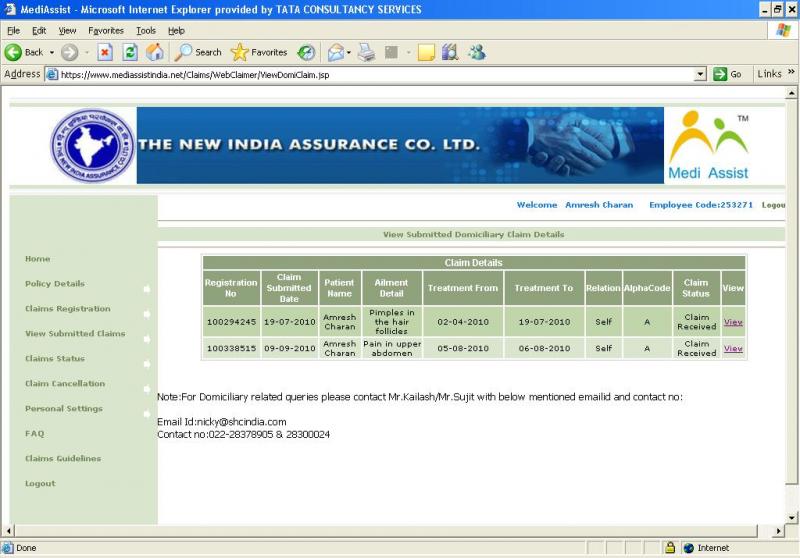This screenshot has width=800, height=558.
Task: Click the green Go arrow button
Action: 720,74
